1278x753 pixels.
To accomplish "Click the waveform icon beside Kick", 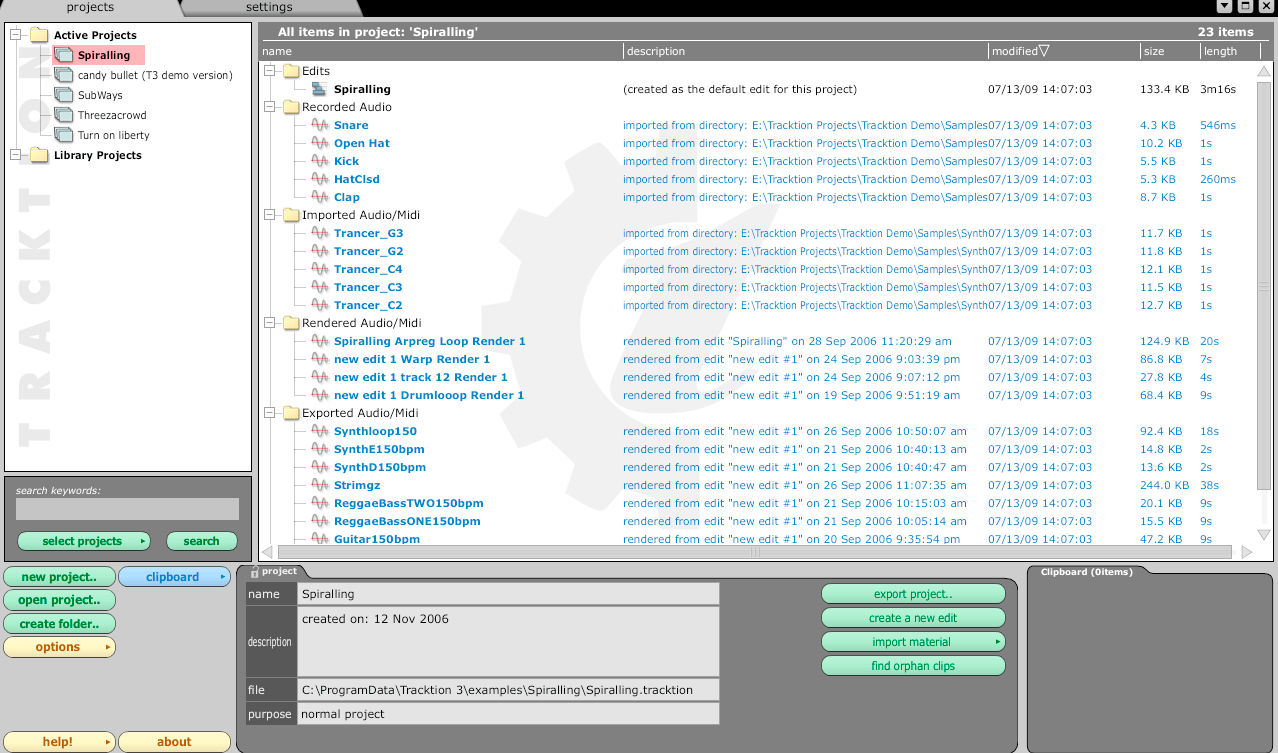I will click(319, 161).
